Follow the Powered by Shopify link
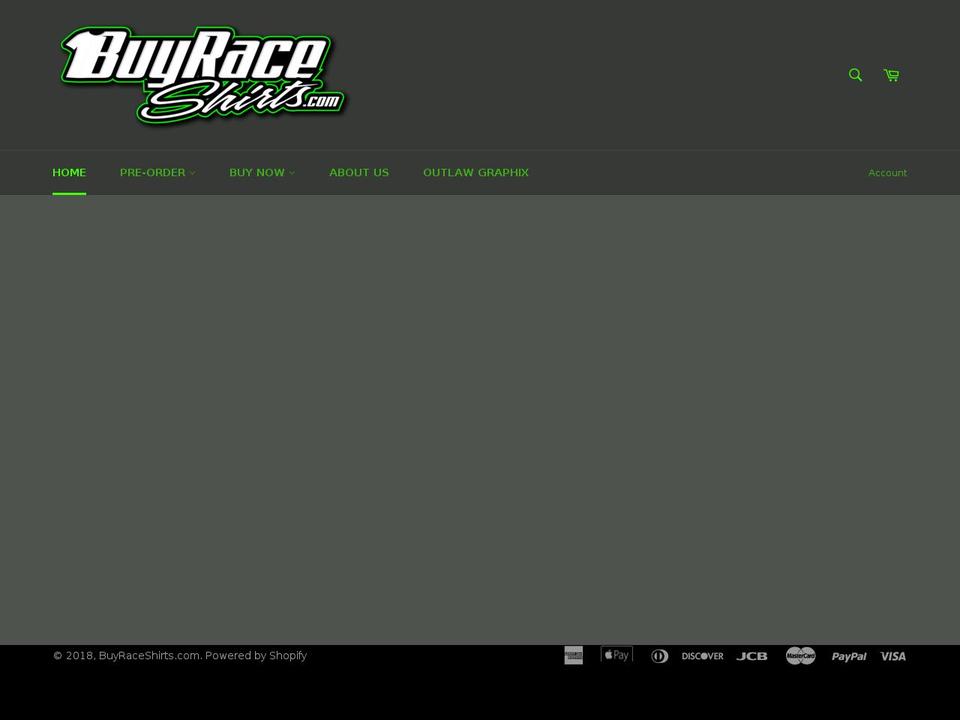Viewport: 960px width, 720px height. (256, 655)
